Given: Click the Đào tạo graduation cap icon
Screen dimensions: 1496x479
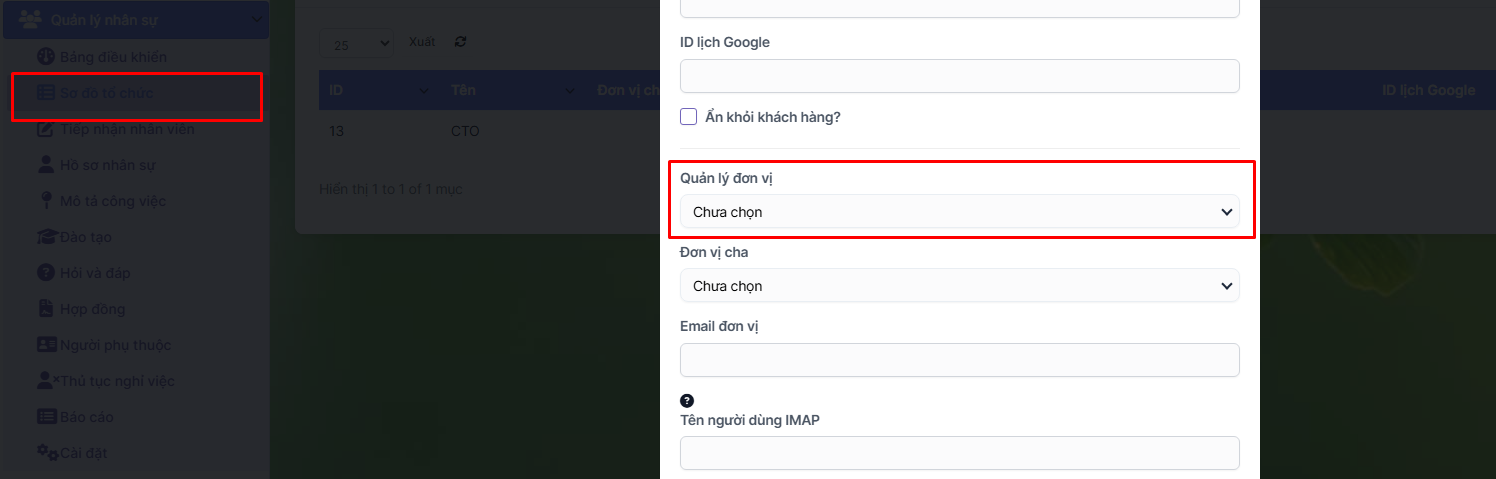Looking at the screenshot, I should click(46, 237).
